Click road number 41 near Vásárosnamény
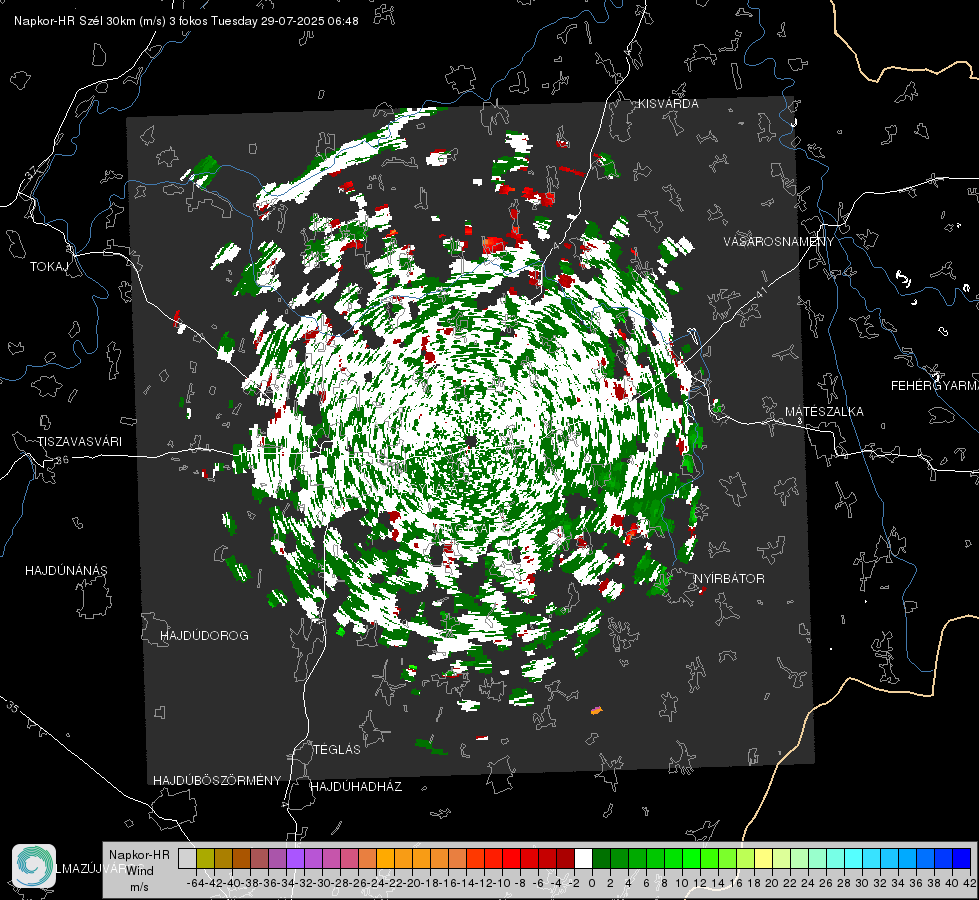This screenshot has height=900, width=979. 761,291
